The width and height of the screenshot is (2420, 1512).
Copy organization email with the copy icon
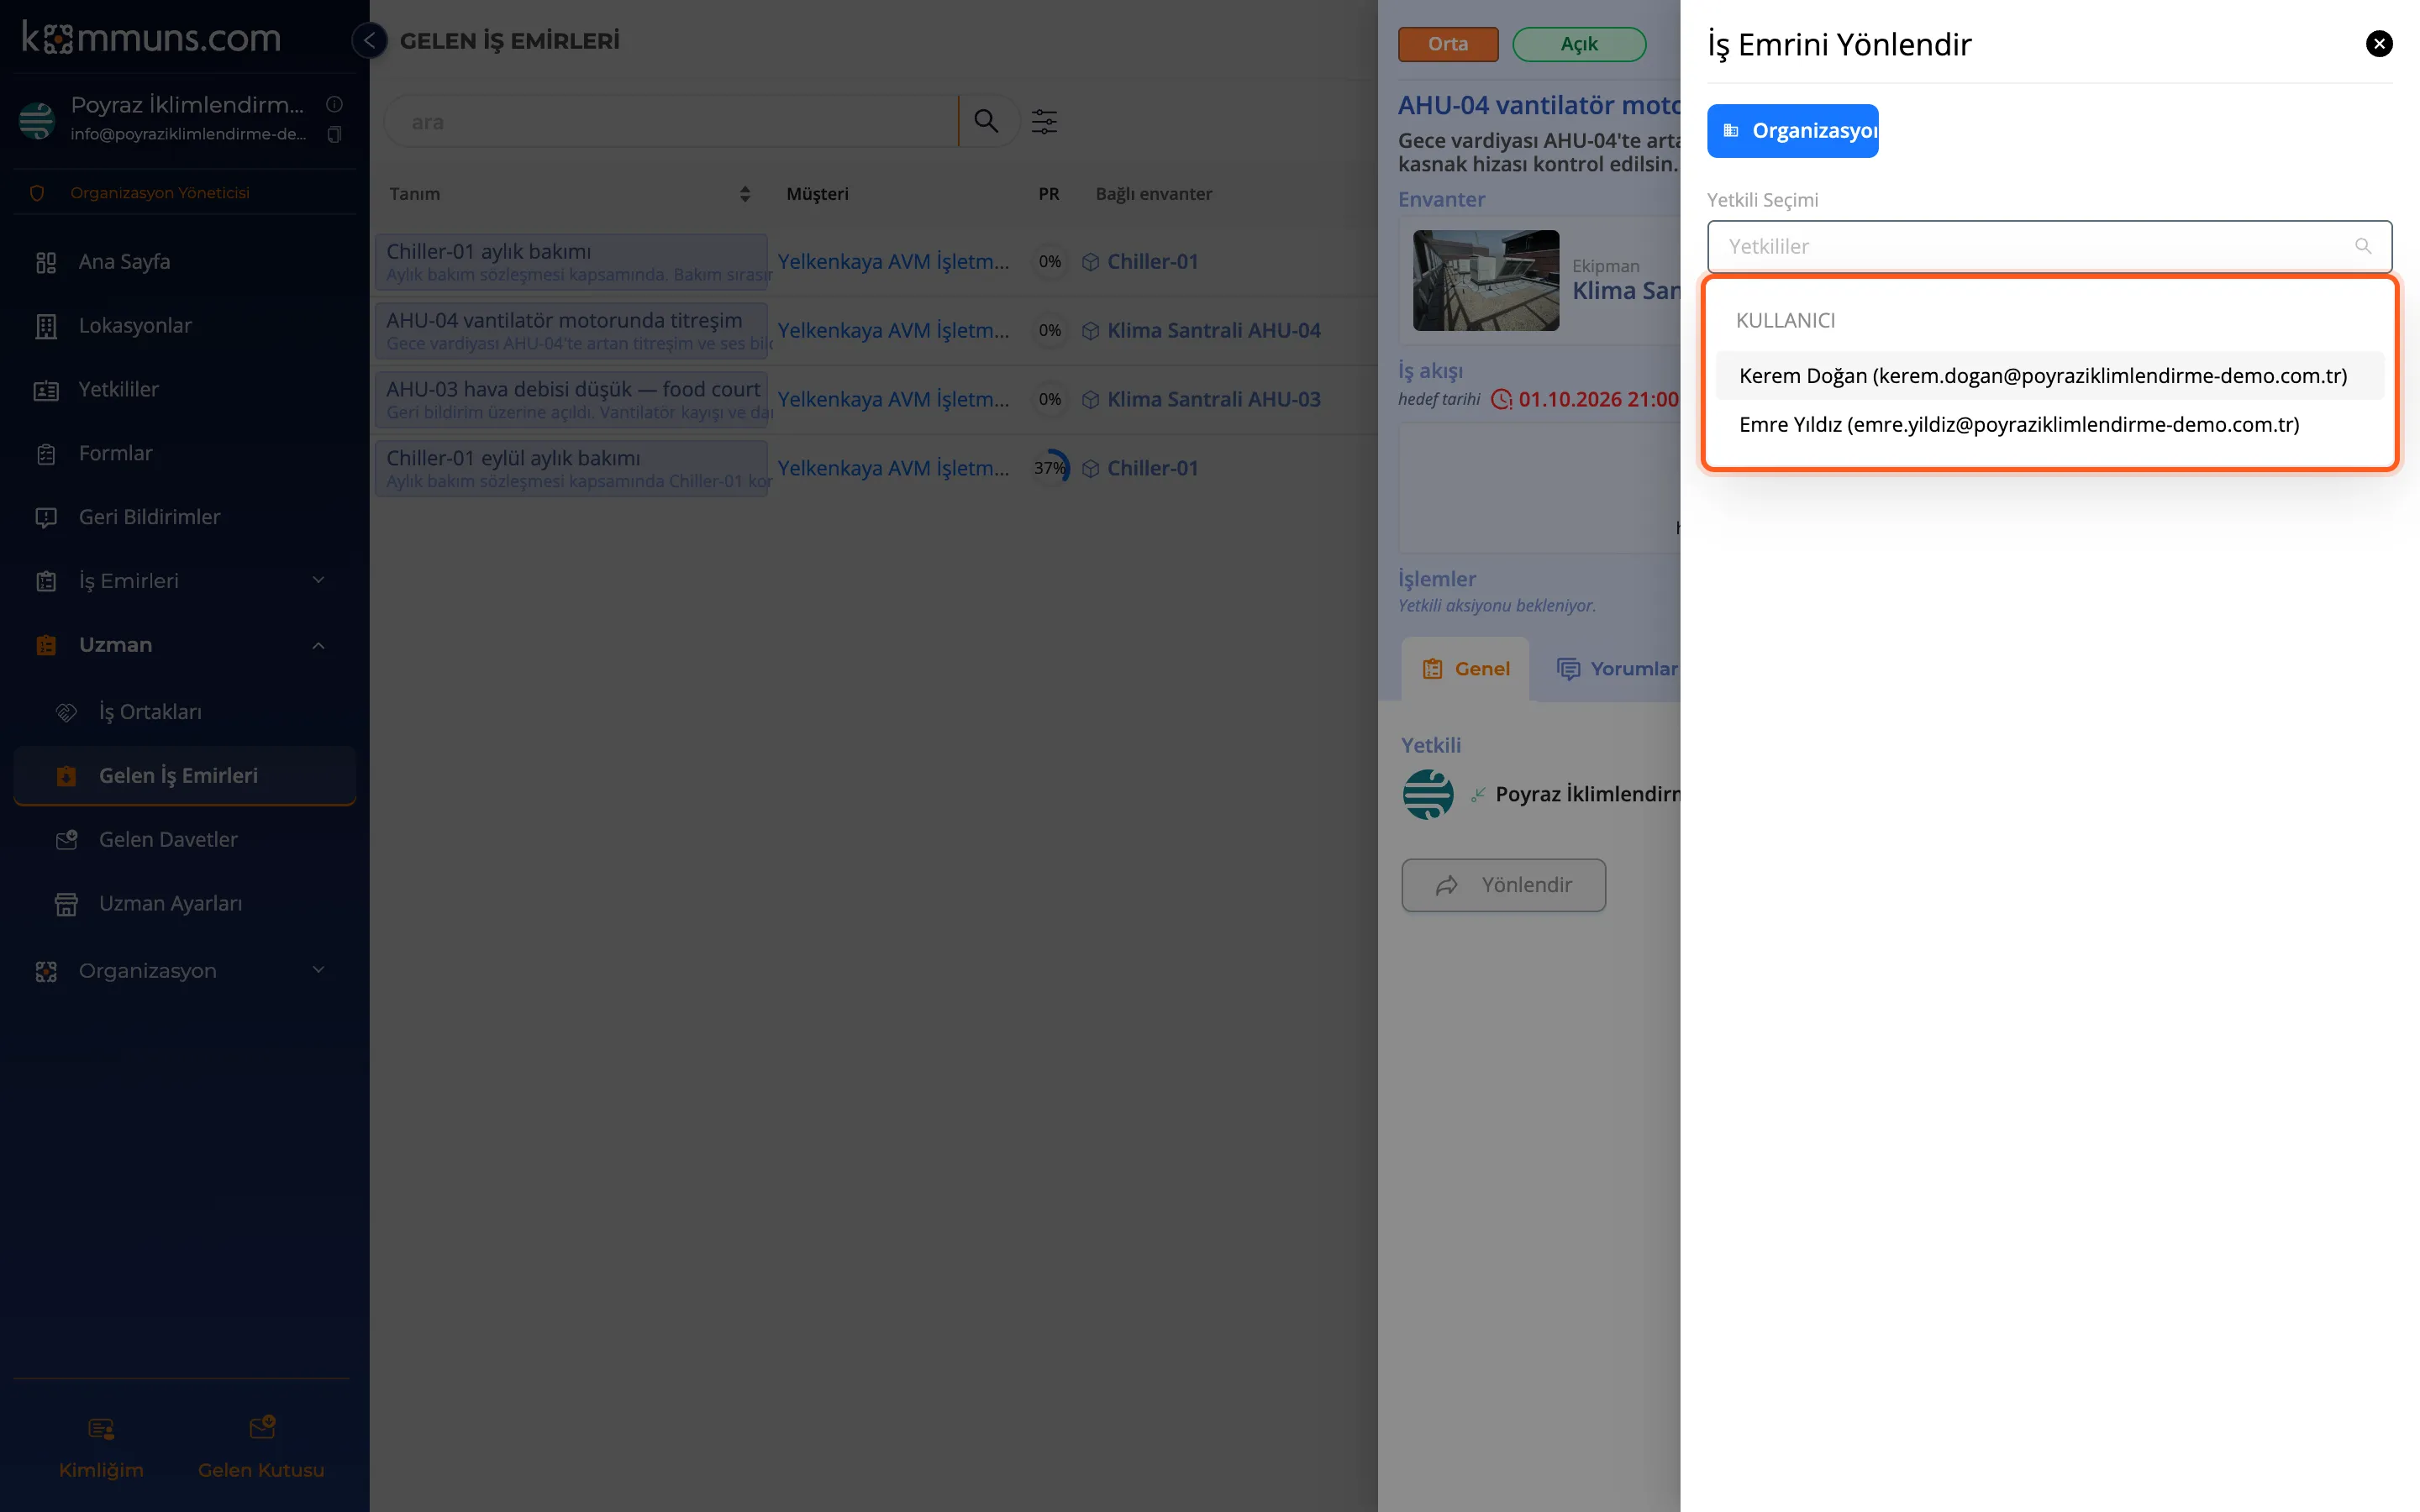(335, 134)
